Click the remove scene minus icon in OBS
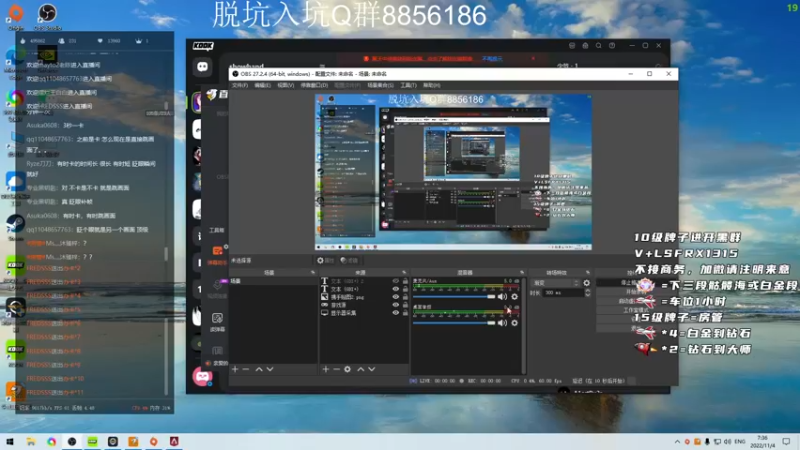The width and height of the screenshot is (800, 450). 246,369
